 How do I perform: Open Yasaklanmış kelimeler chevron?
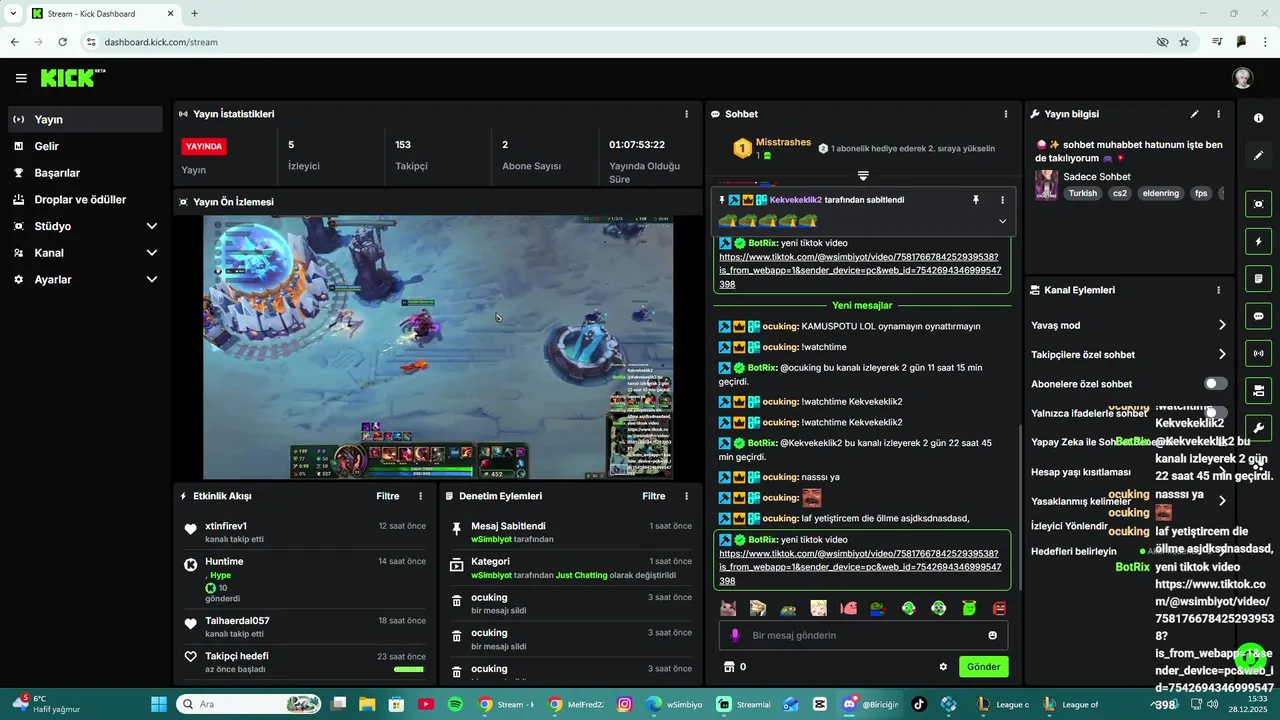pyautogui.click(x=1221, y=500)
